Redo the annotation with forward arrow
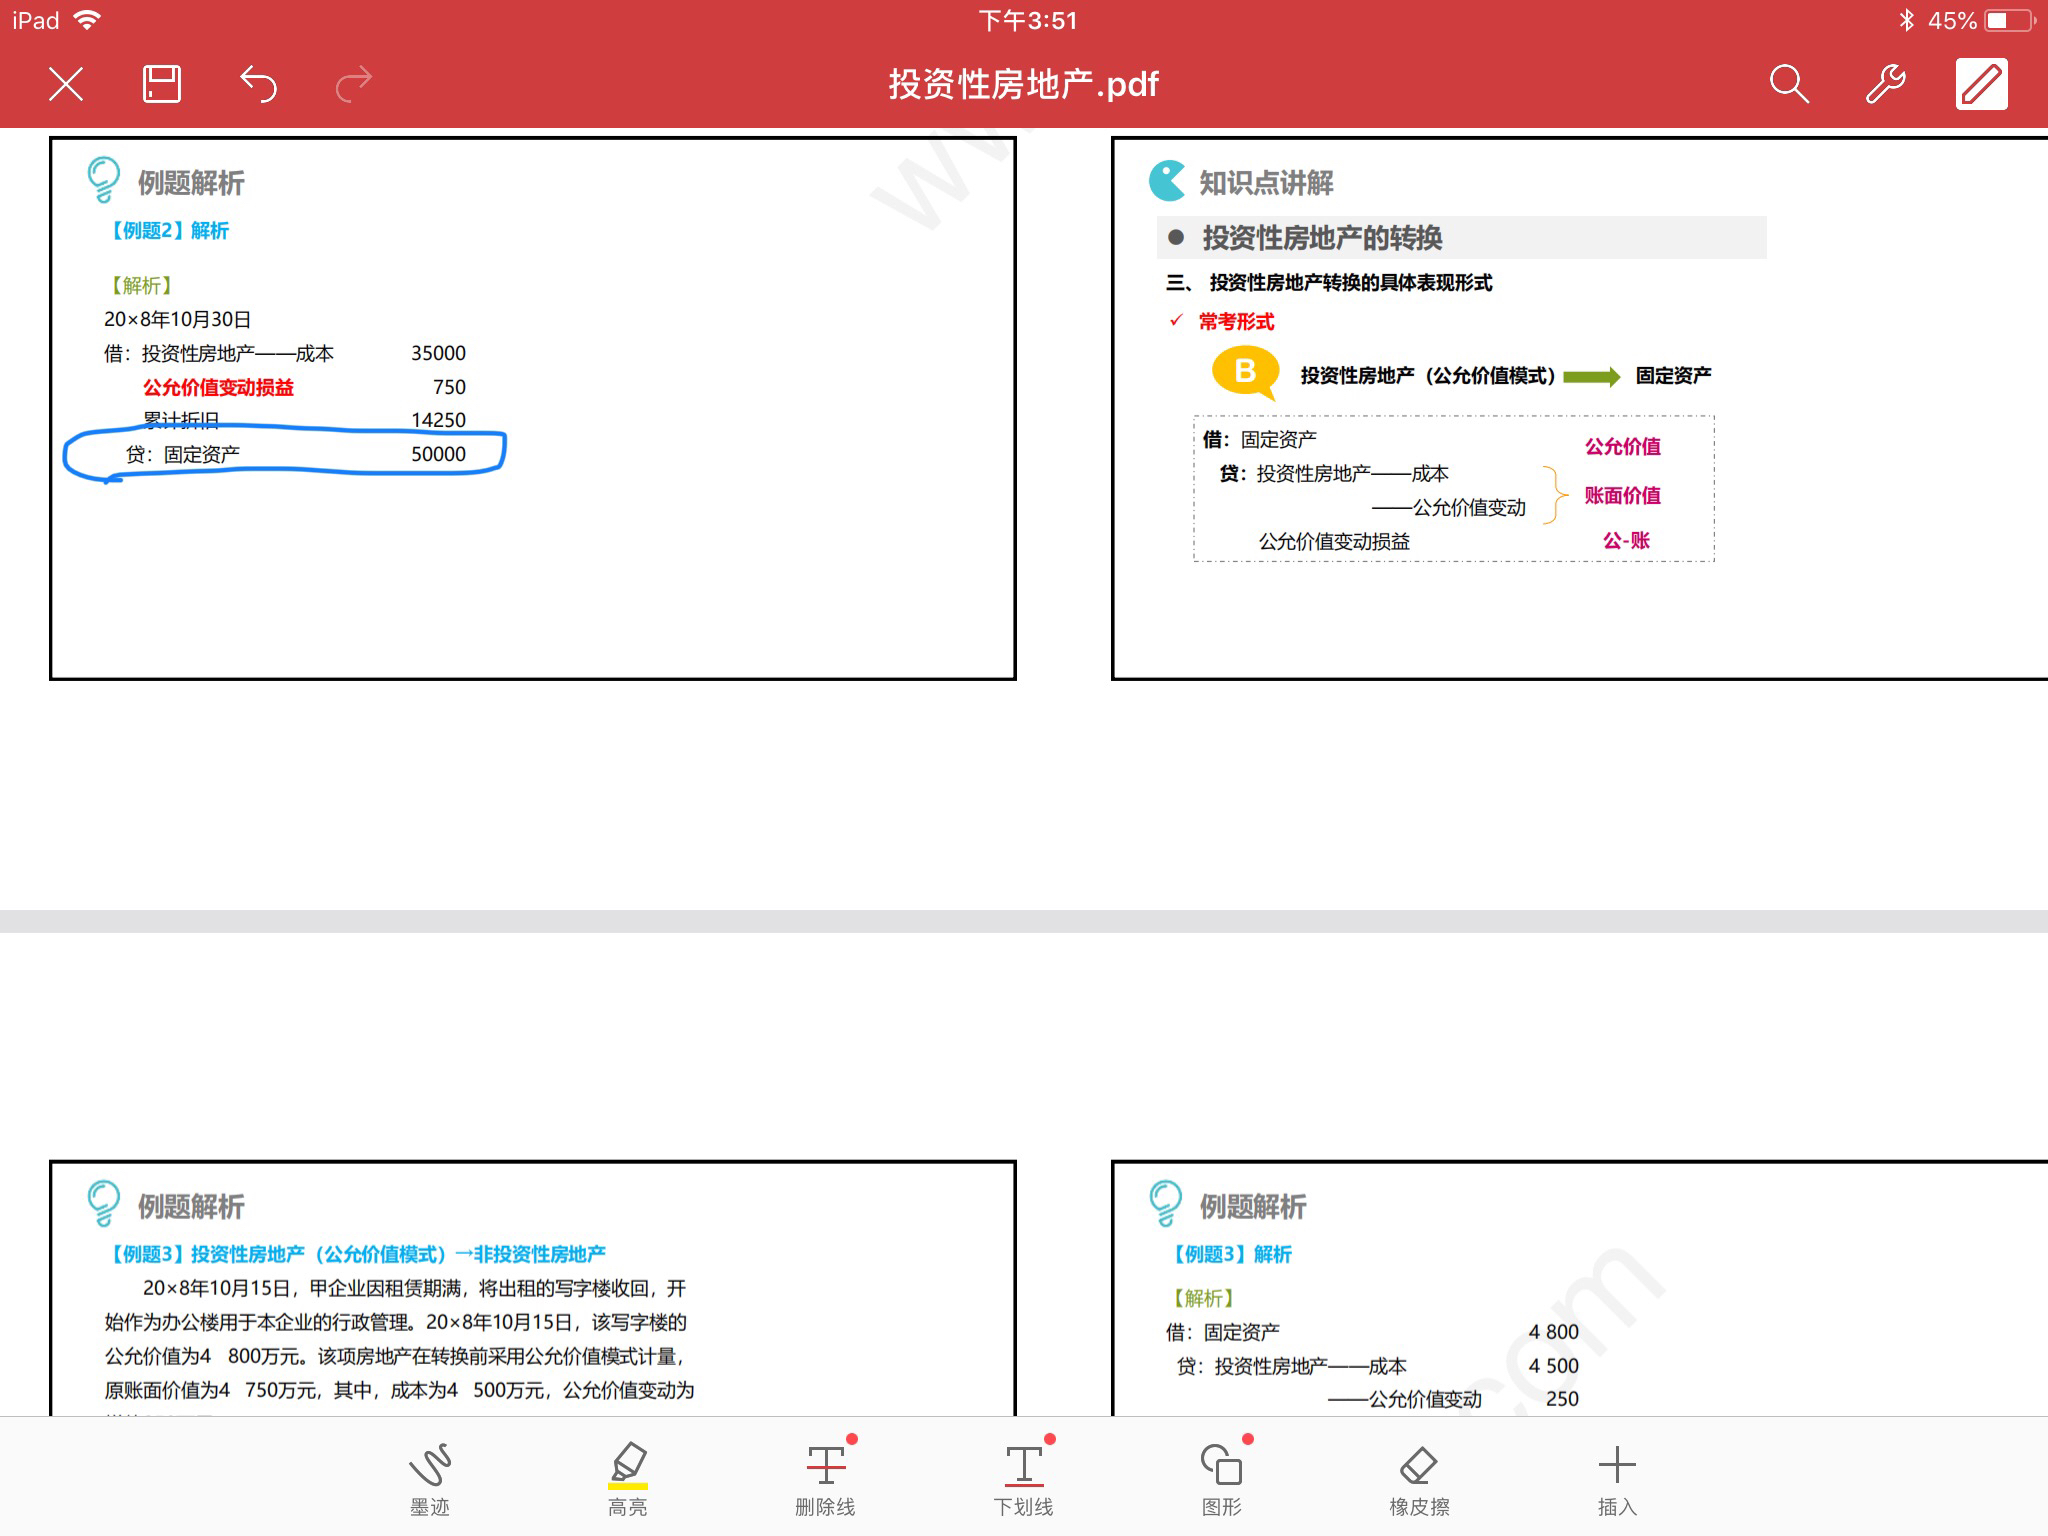The image size is (2048, 1536). tap(353, 84)
